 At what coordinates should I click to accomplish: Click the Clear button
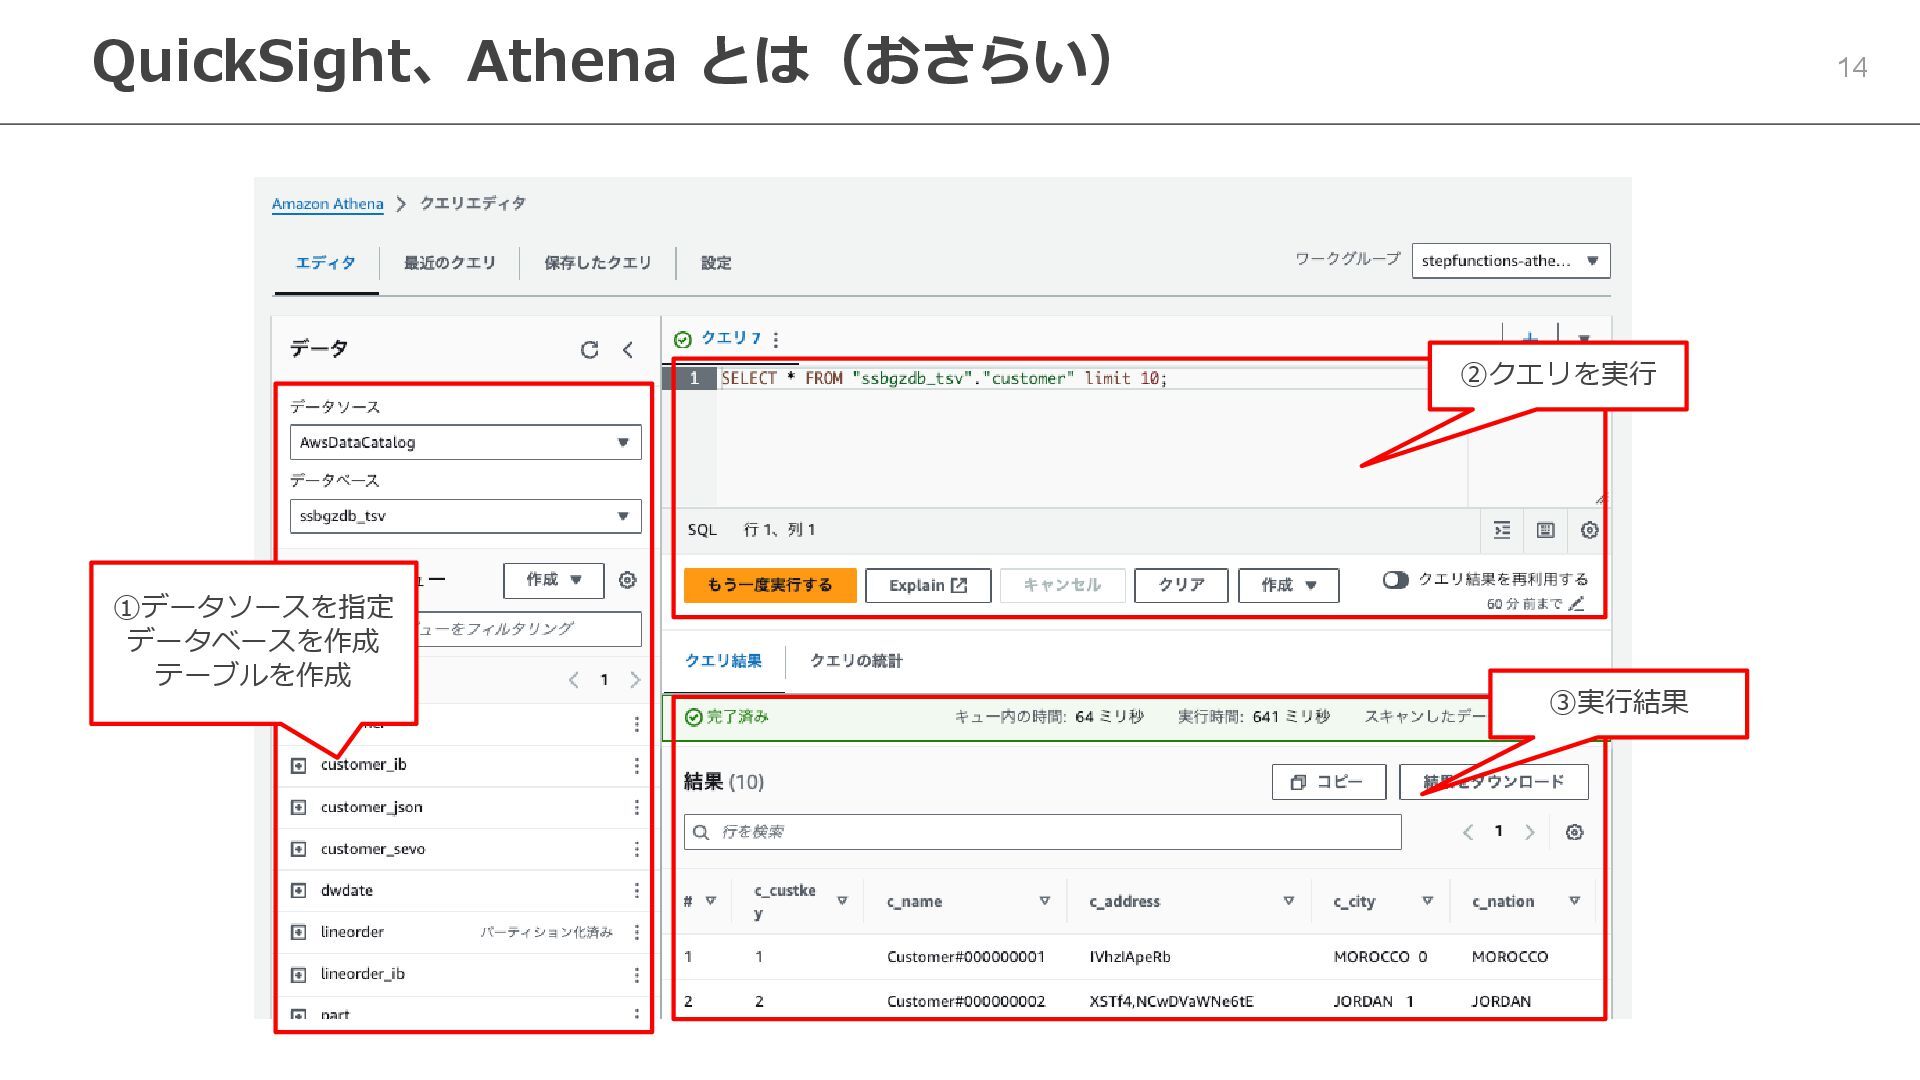pos(1181,585)
